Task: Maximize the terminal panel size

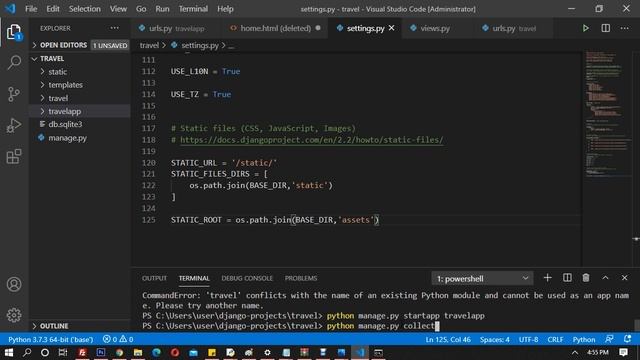Action: (605, 278)
